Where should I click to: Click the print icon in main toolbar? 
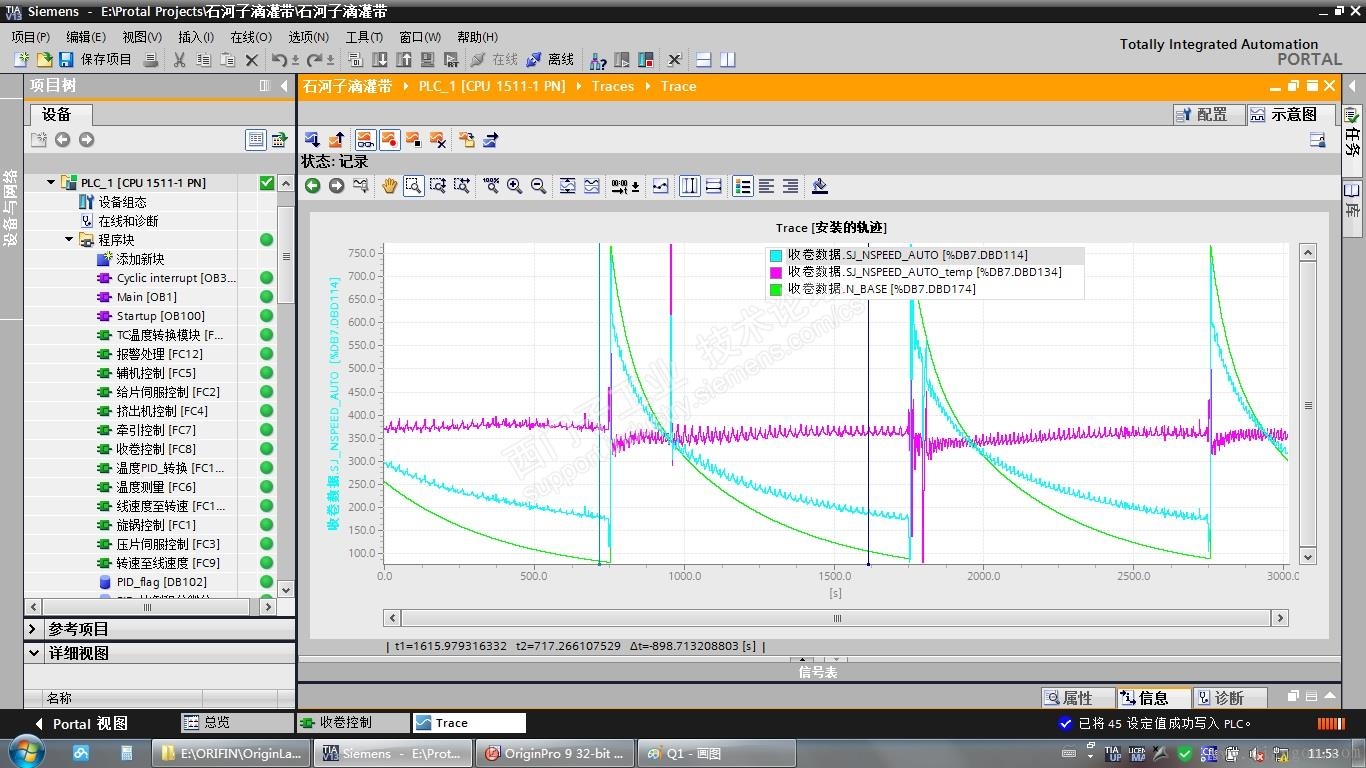pos(151,60)
